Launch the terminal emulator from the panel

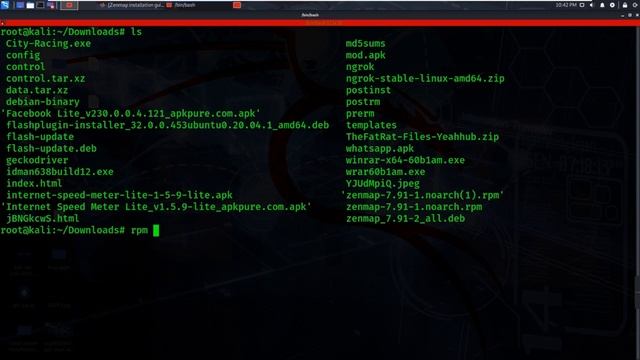40,5
